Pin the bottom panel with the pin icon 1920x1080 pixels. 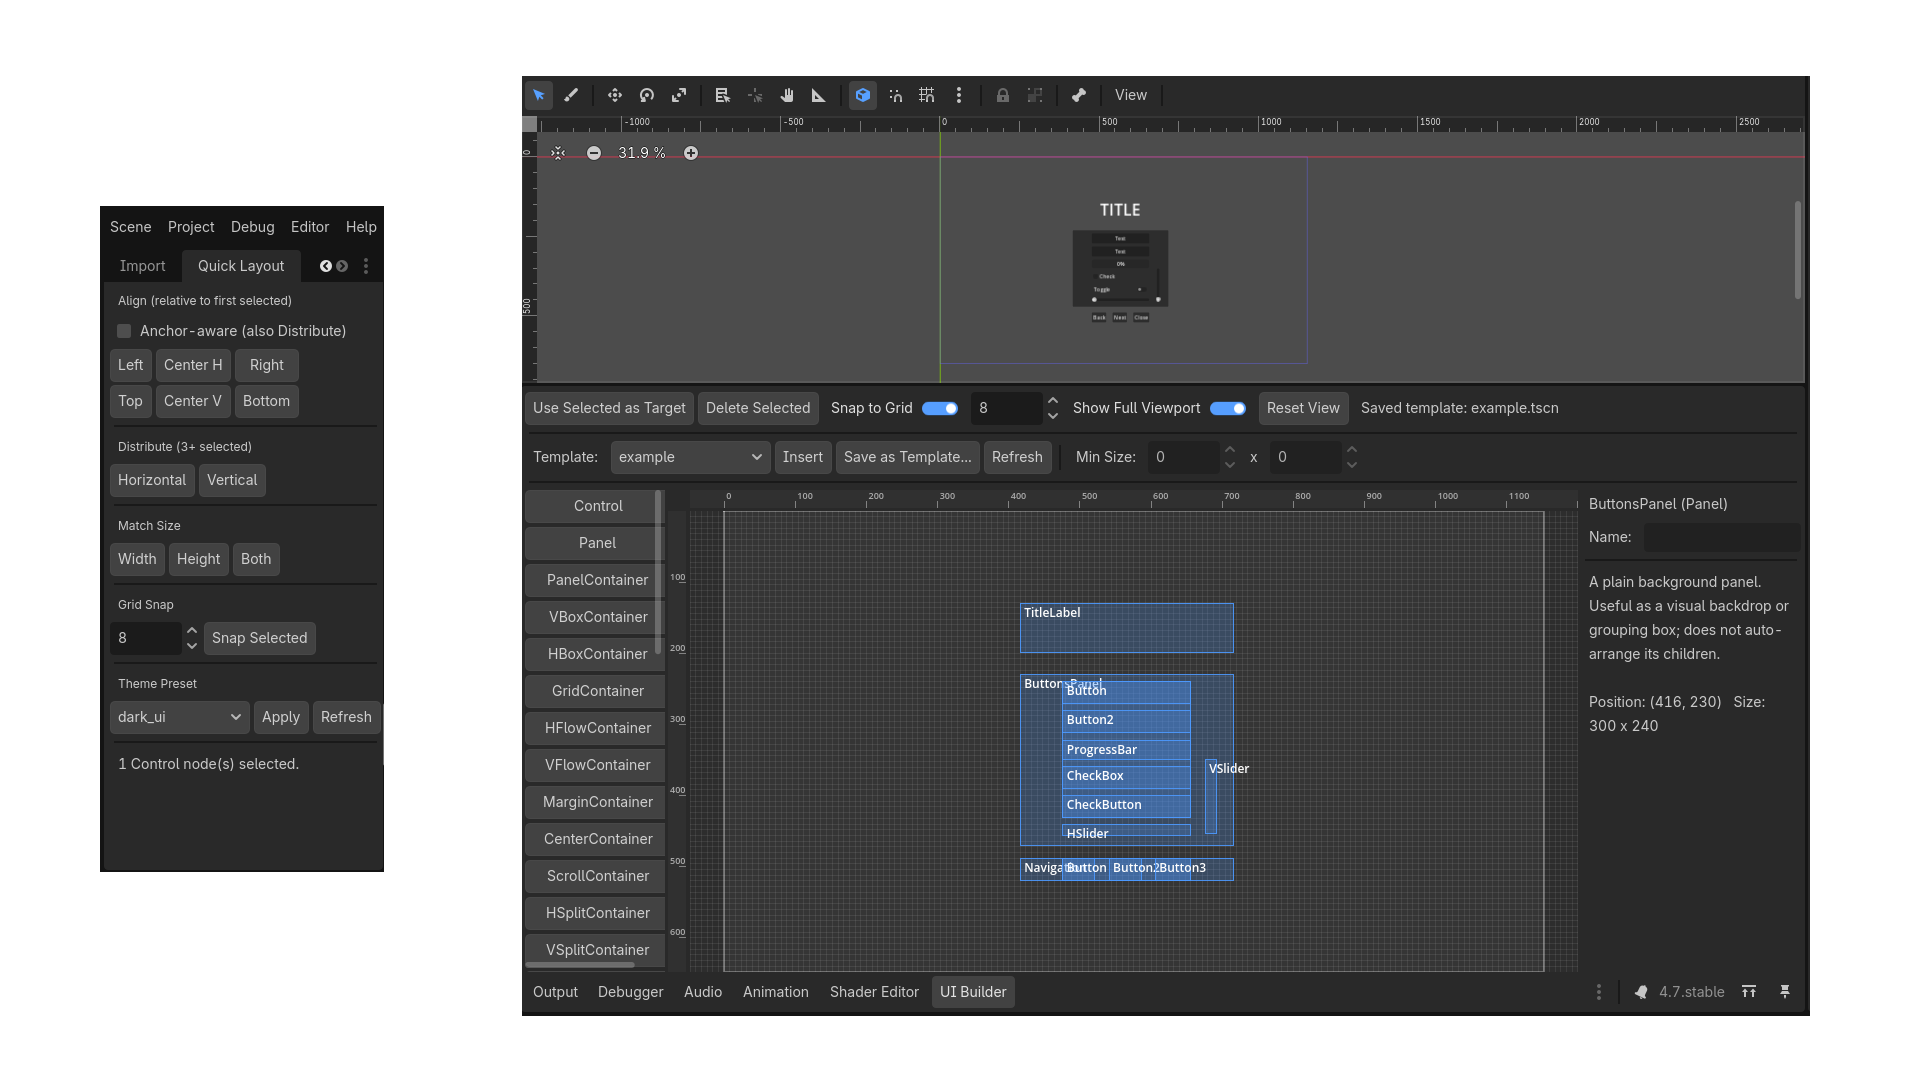1785,992
